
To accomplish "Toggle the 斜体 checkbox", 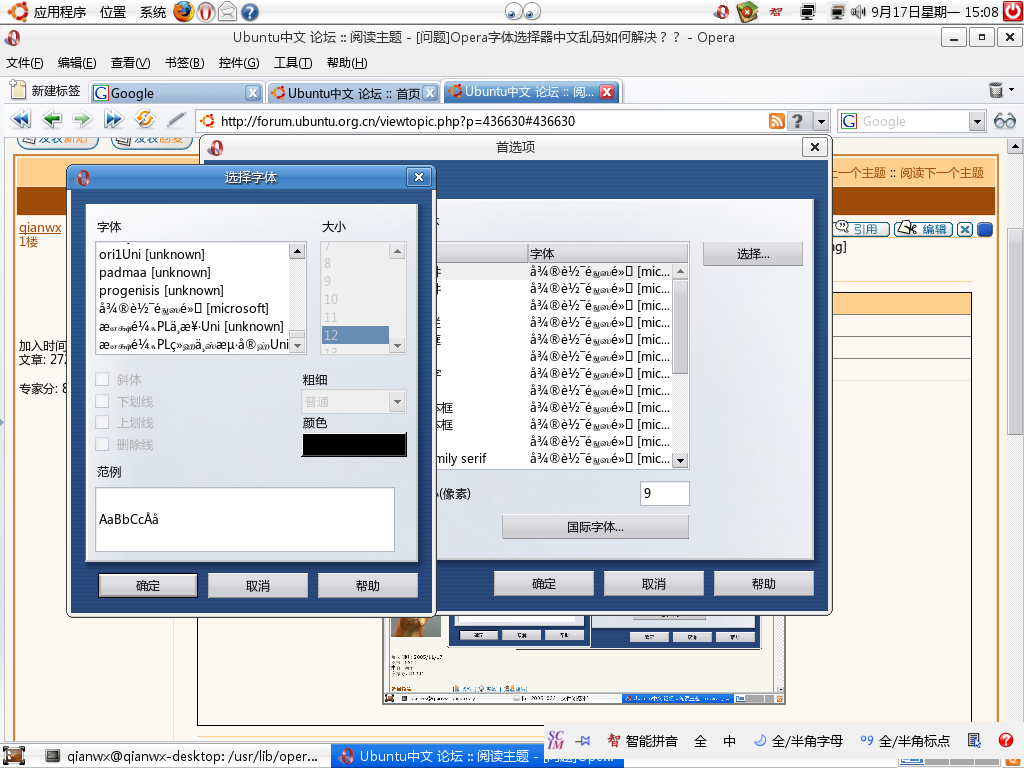I will click(x=103, y=379).
